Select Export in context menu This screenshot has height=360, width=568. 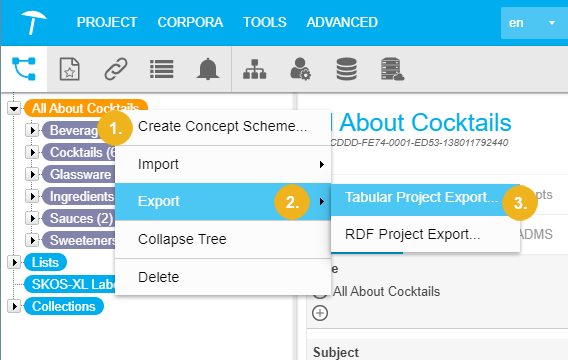223,201
